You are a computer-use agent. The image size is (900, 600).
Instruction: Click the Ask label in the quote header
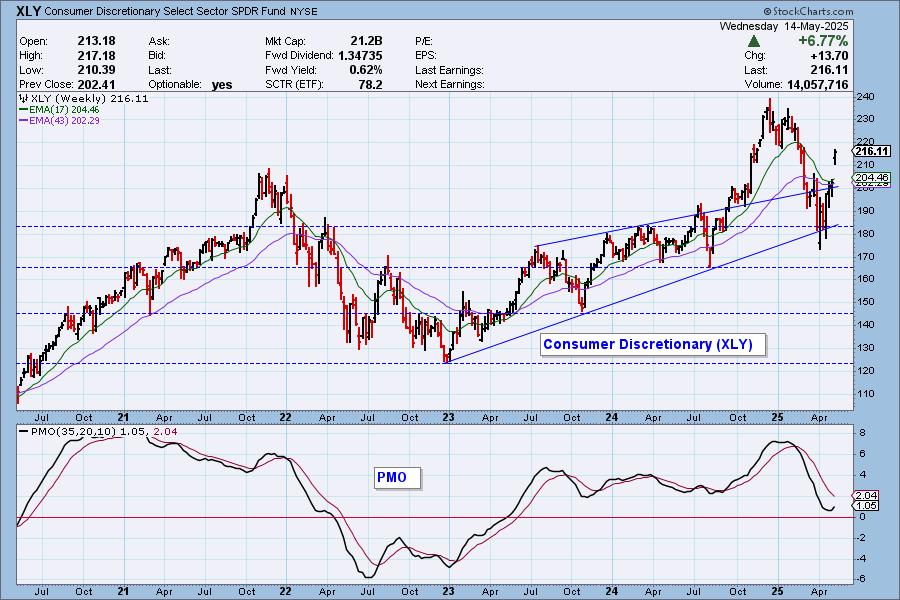click(x=159, y=41)
